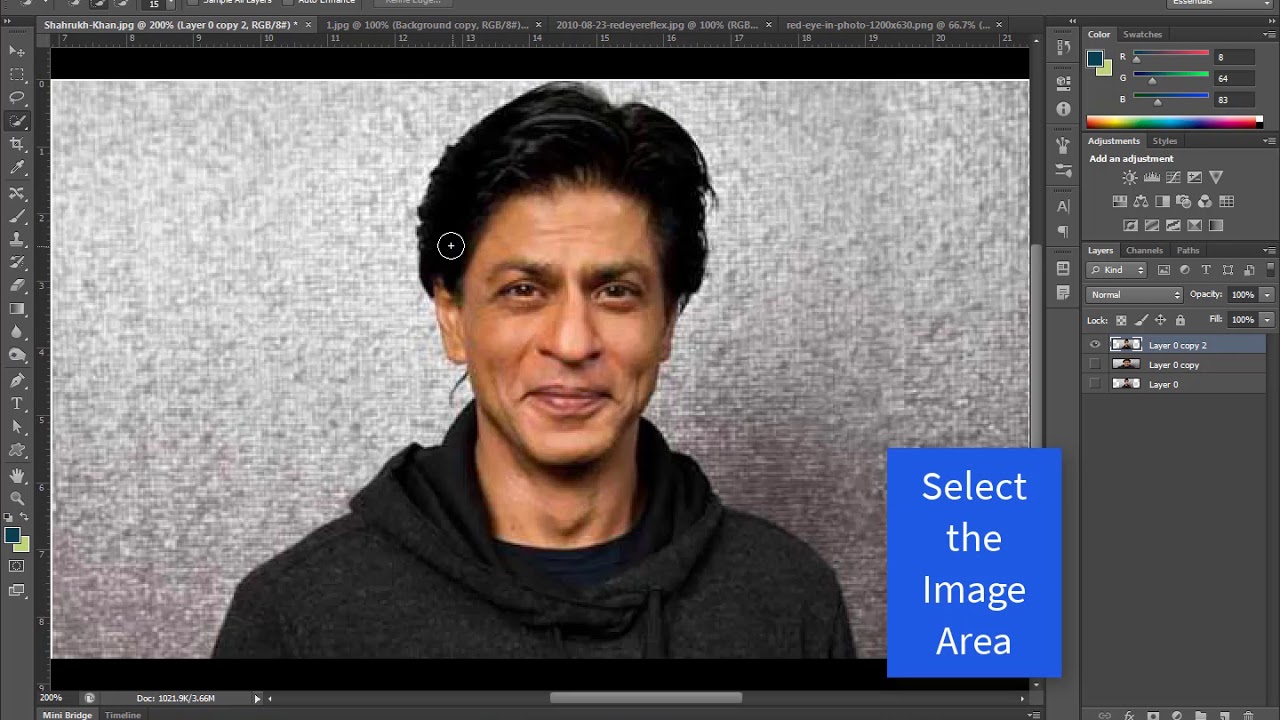Select the Hand tool
This screenshot has width=1280, height=720.
click(17, 475)
